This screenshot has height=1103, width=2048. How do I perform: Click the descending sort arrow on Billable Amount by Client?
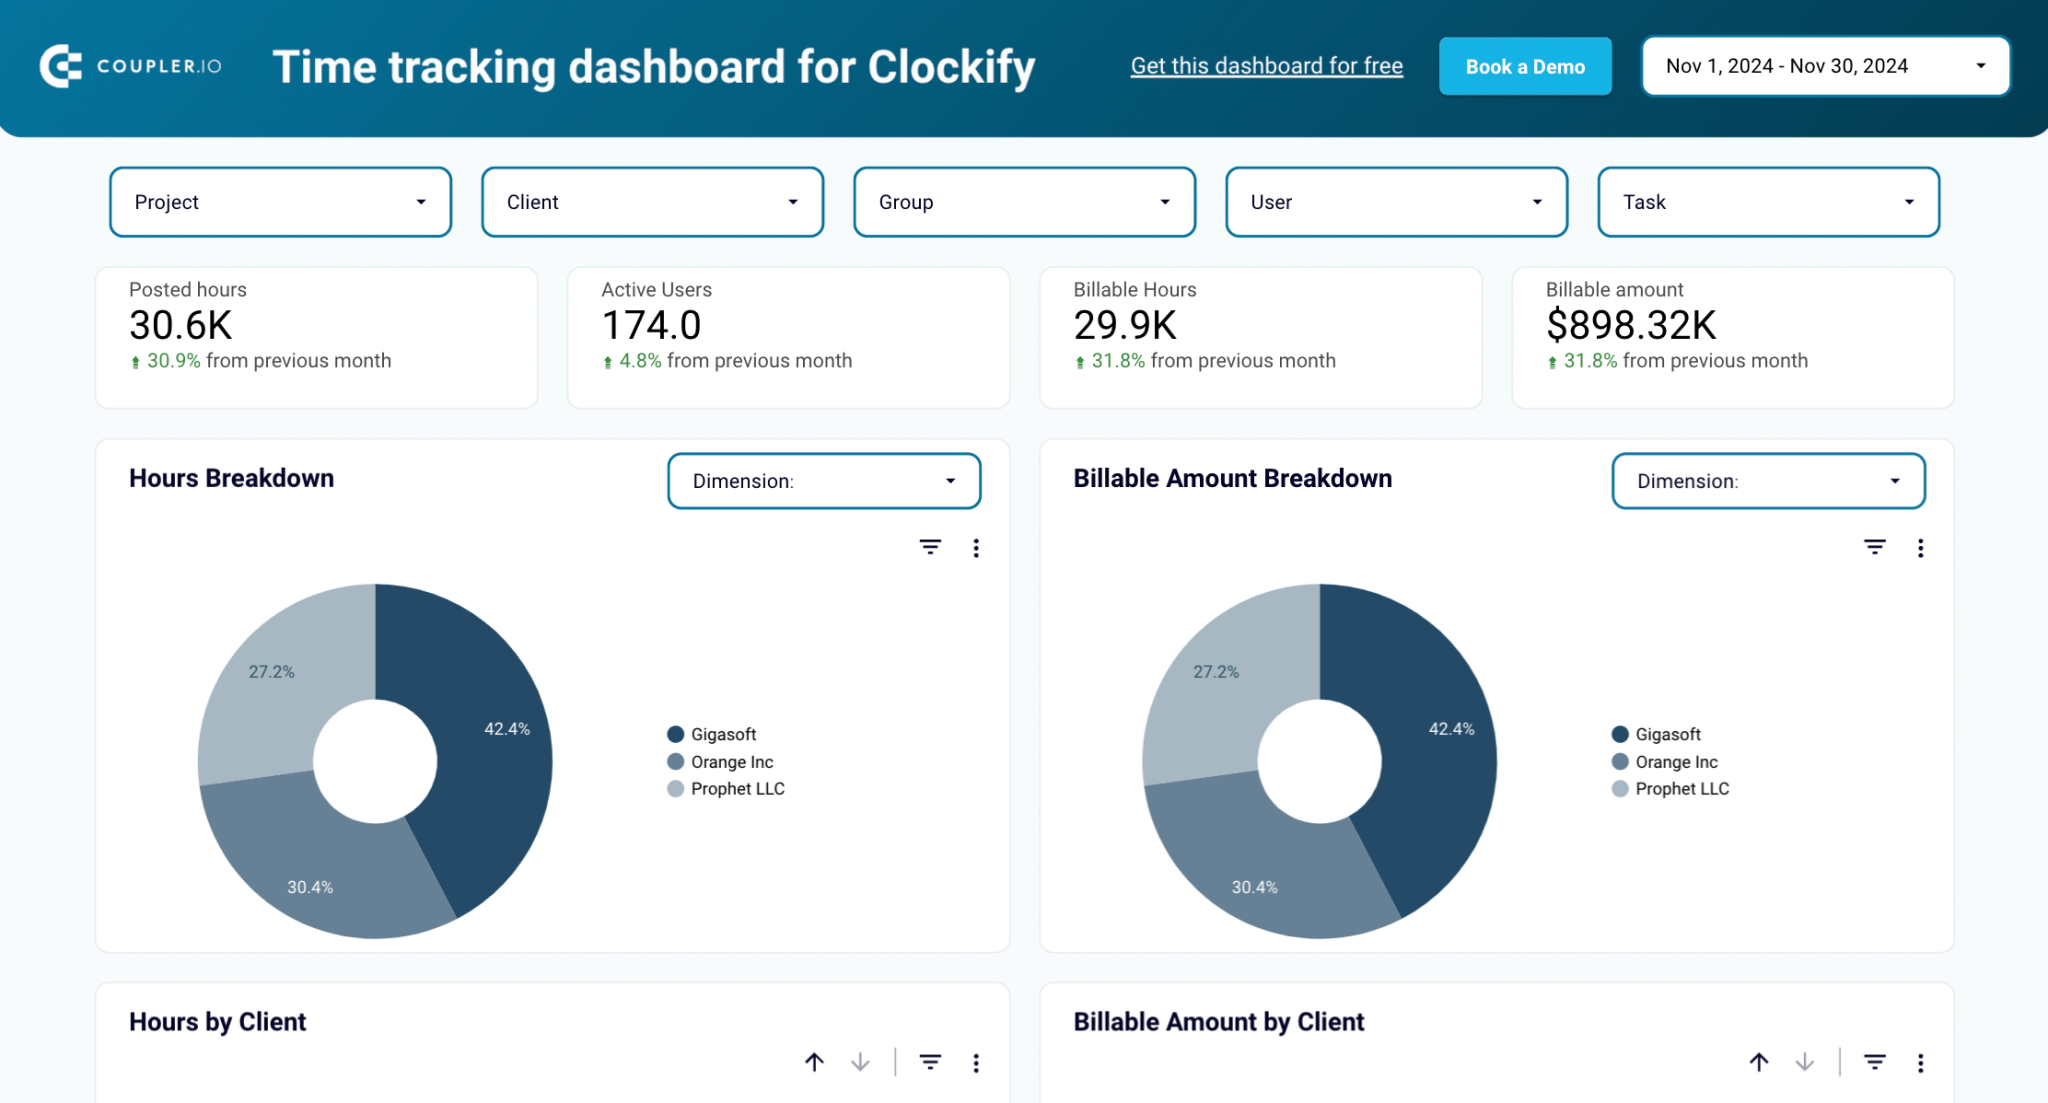[x=1804, y=1062]
